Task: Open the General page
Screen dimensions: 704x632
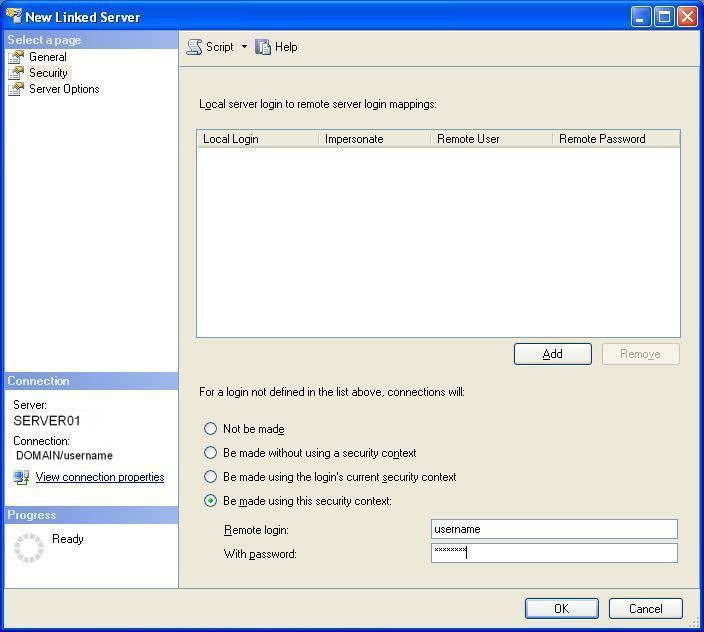Action: coord(48,57)
